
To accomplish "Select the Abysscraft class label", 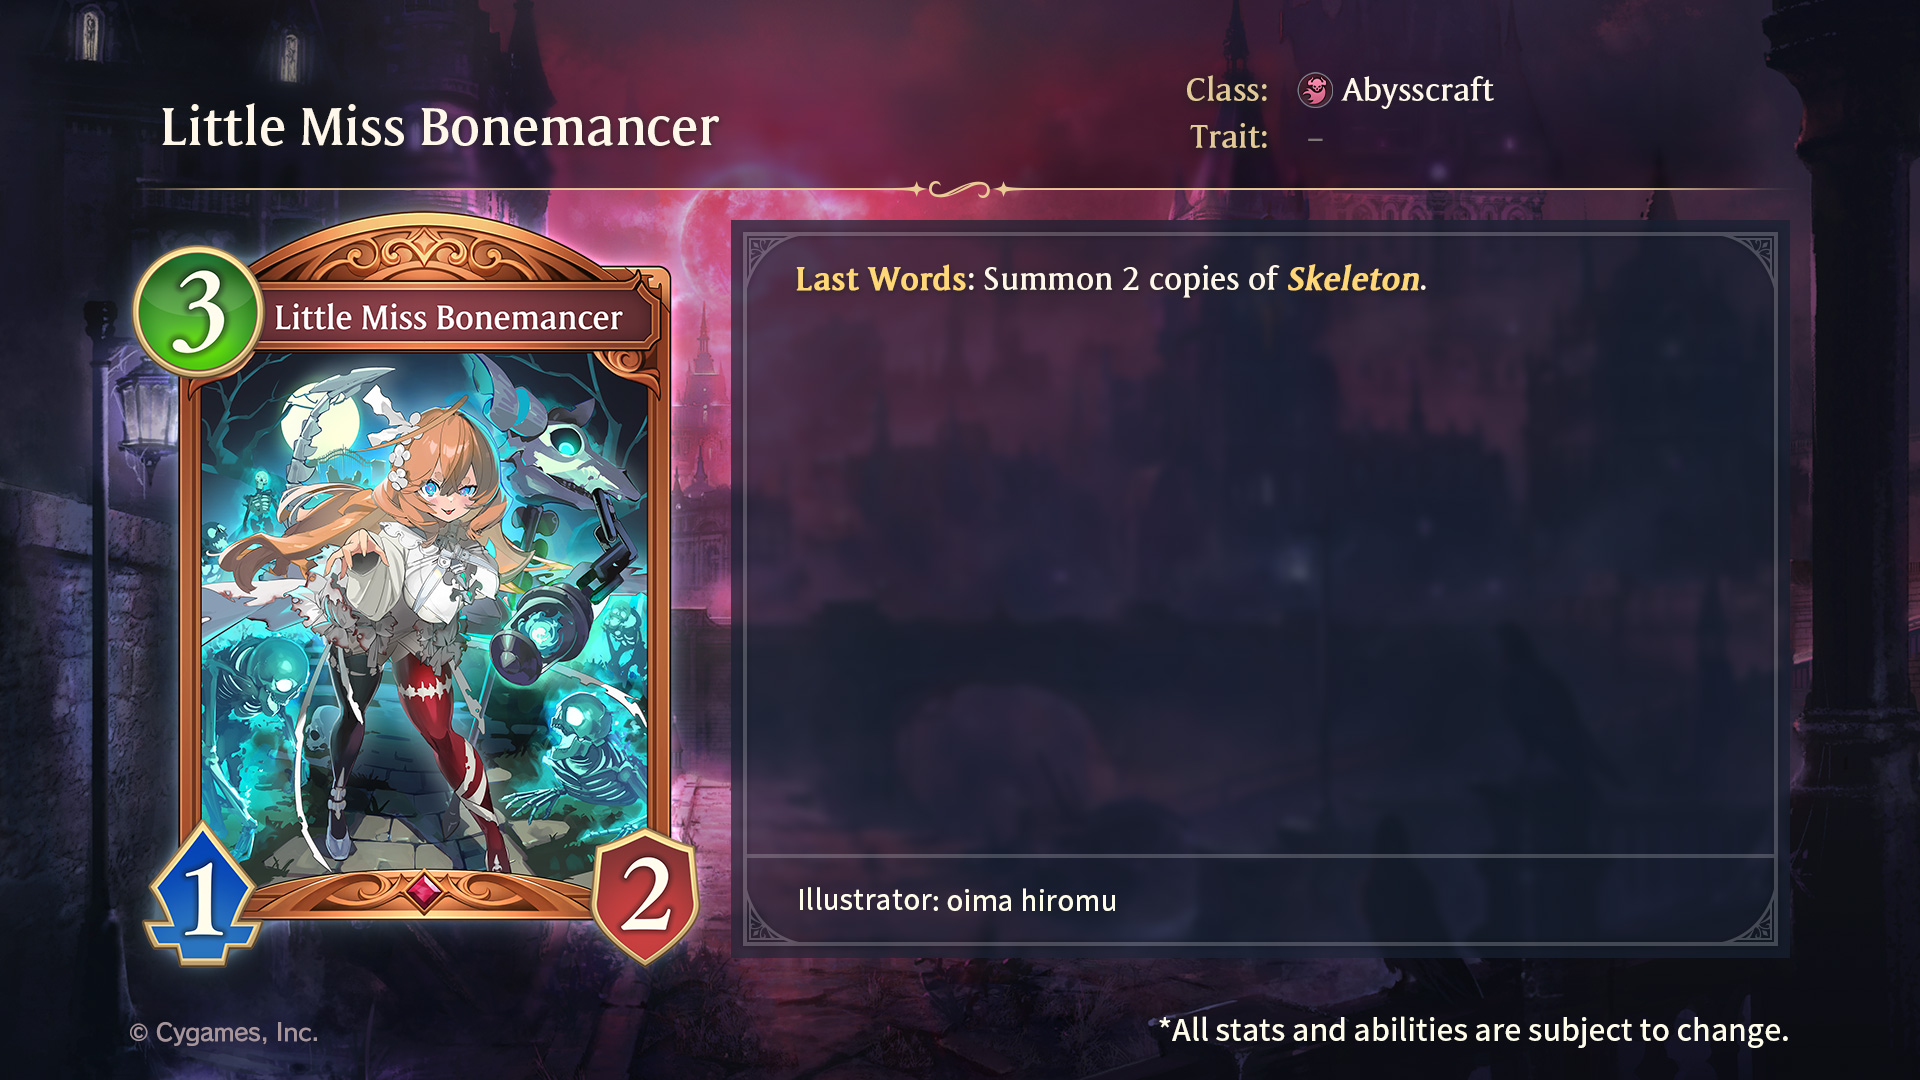I will [1417, 90].
